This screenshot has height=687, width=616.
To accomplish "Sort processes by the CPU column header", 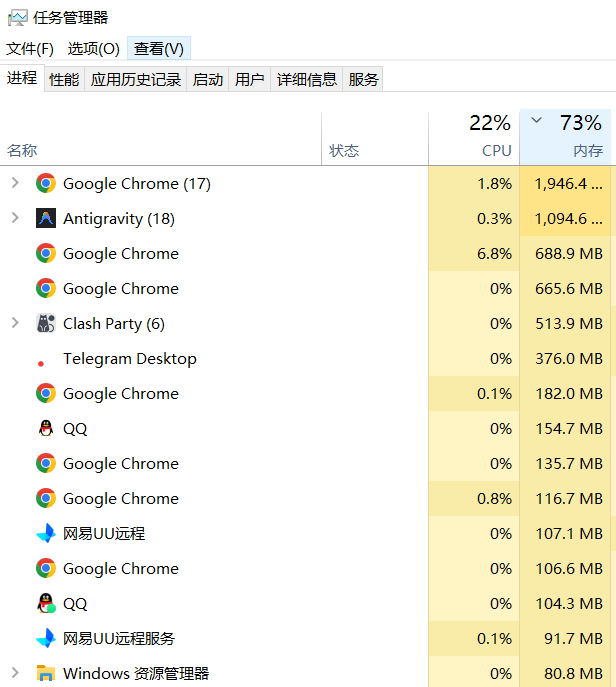I will (474, 138).
